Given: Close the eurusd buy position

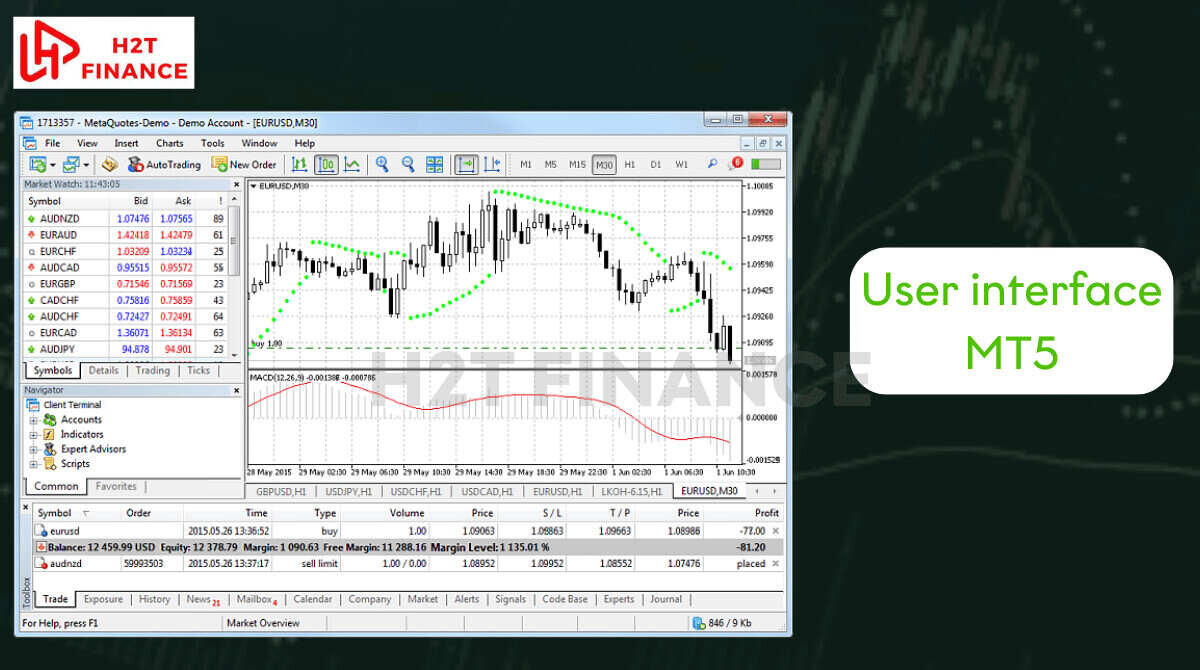Looking at the screenshot, I should [x=776, y=531].
